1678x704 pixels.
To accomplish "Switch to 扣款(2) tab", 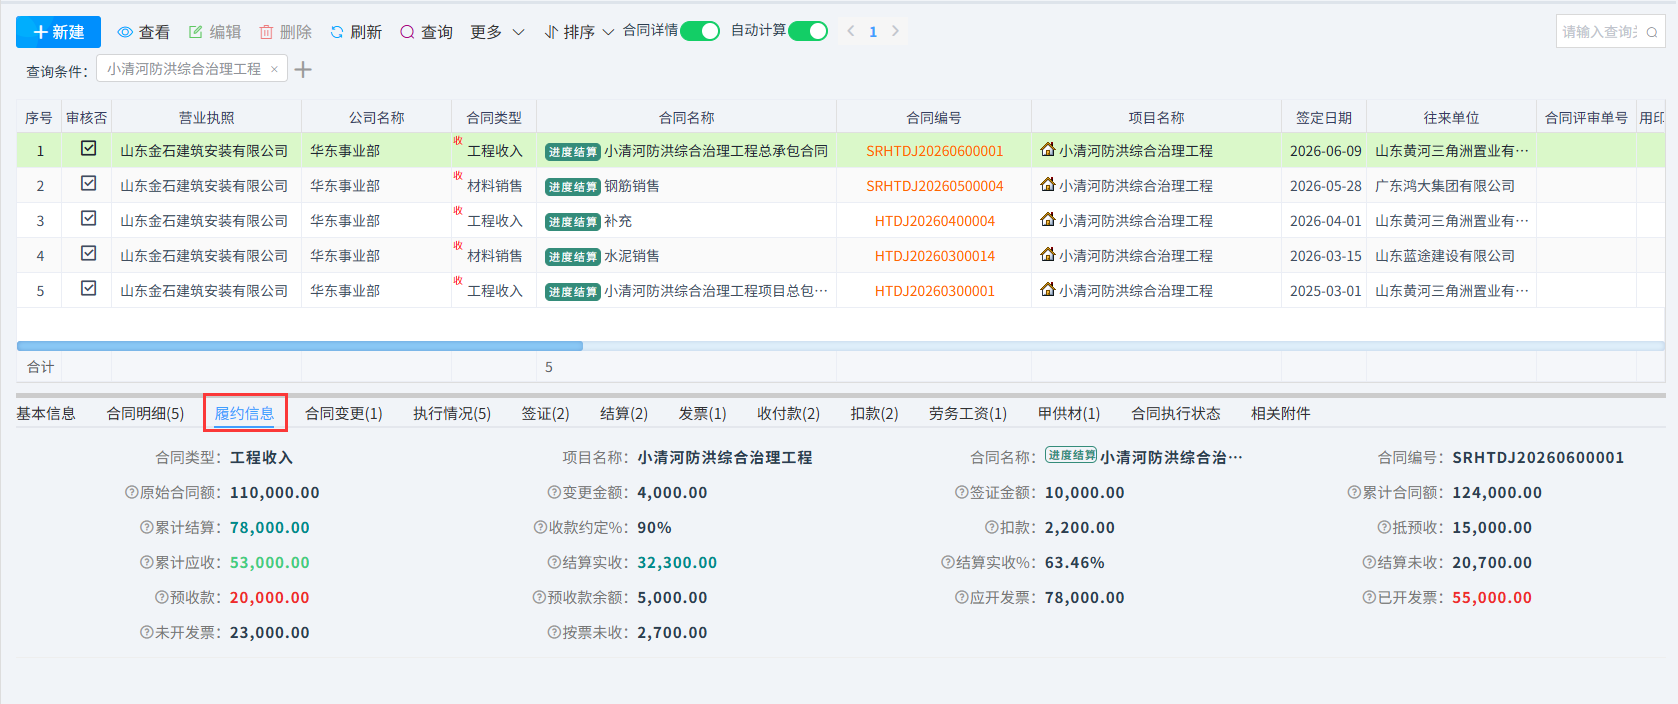I will click(874, 413).
